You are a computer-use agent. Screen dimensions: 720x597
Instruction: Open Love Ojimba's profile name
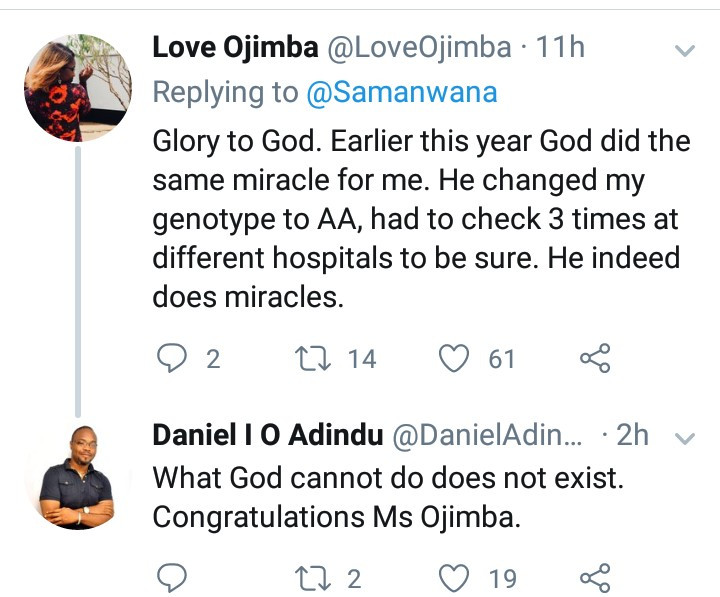pyautogui.click(x=236, y=48)
